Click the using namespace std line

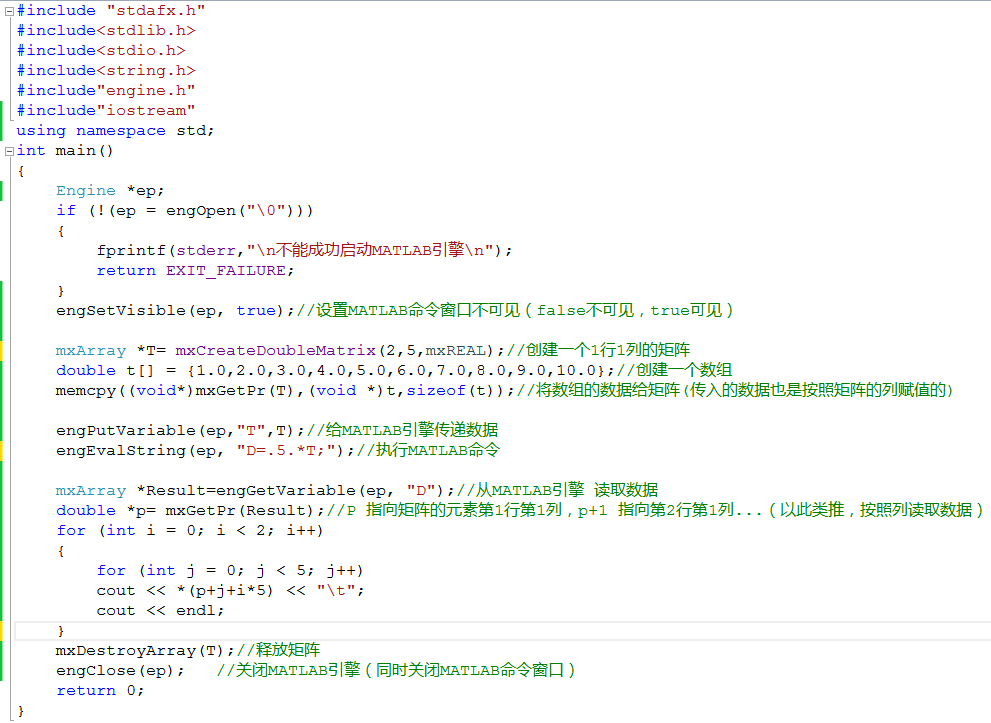point(115,131)
